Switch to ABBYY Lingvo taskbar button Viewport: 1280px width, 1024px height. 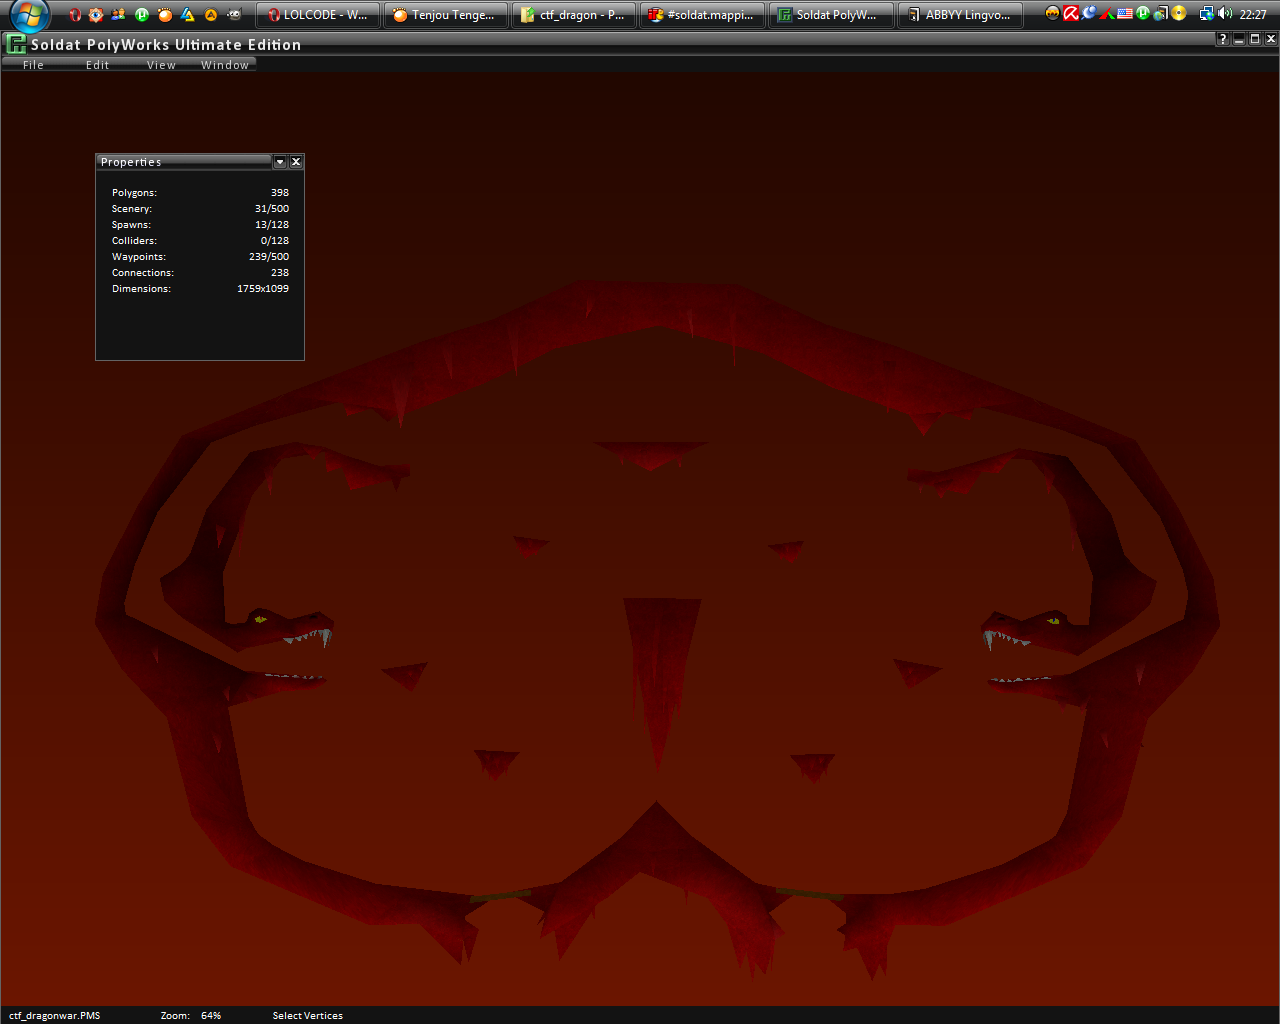959,15
